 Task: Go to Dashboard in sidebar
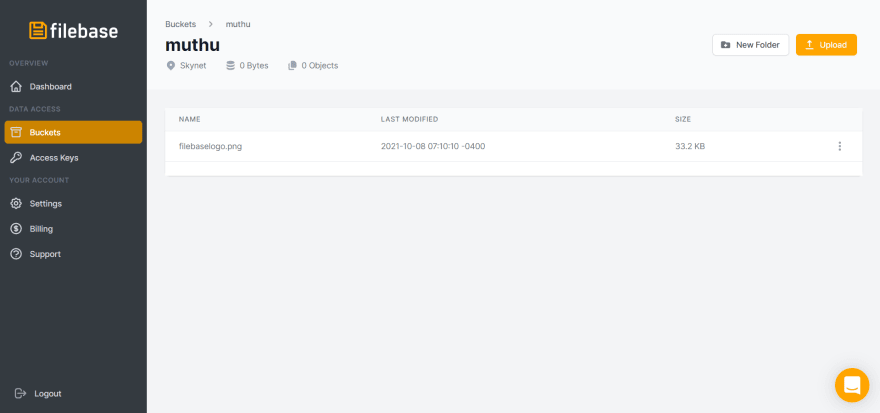coord(73,86)
